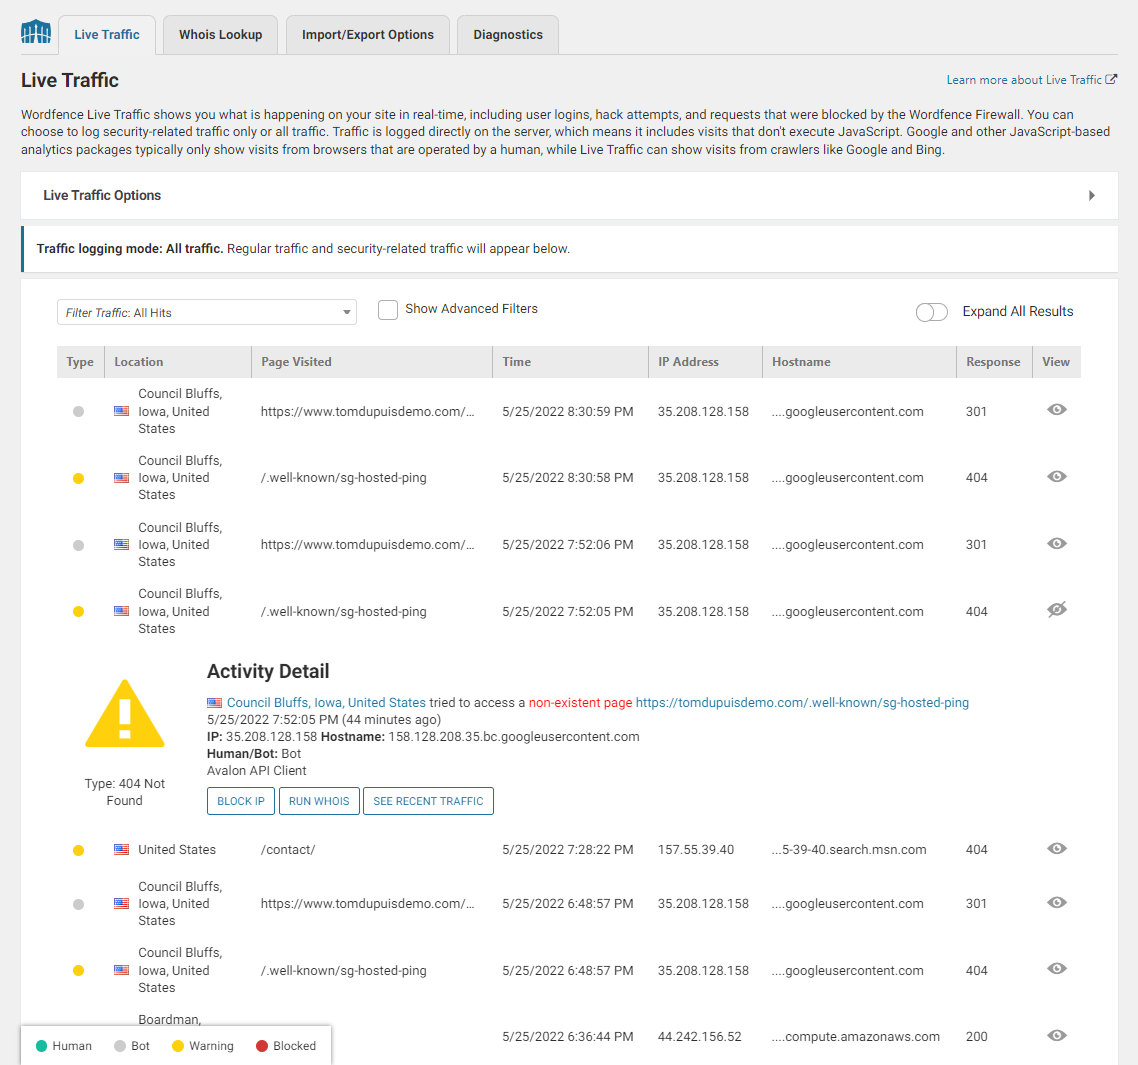Click the Wordfence fence logo icon
1138x1065 pixels.
36,32
